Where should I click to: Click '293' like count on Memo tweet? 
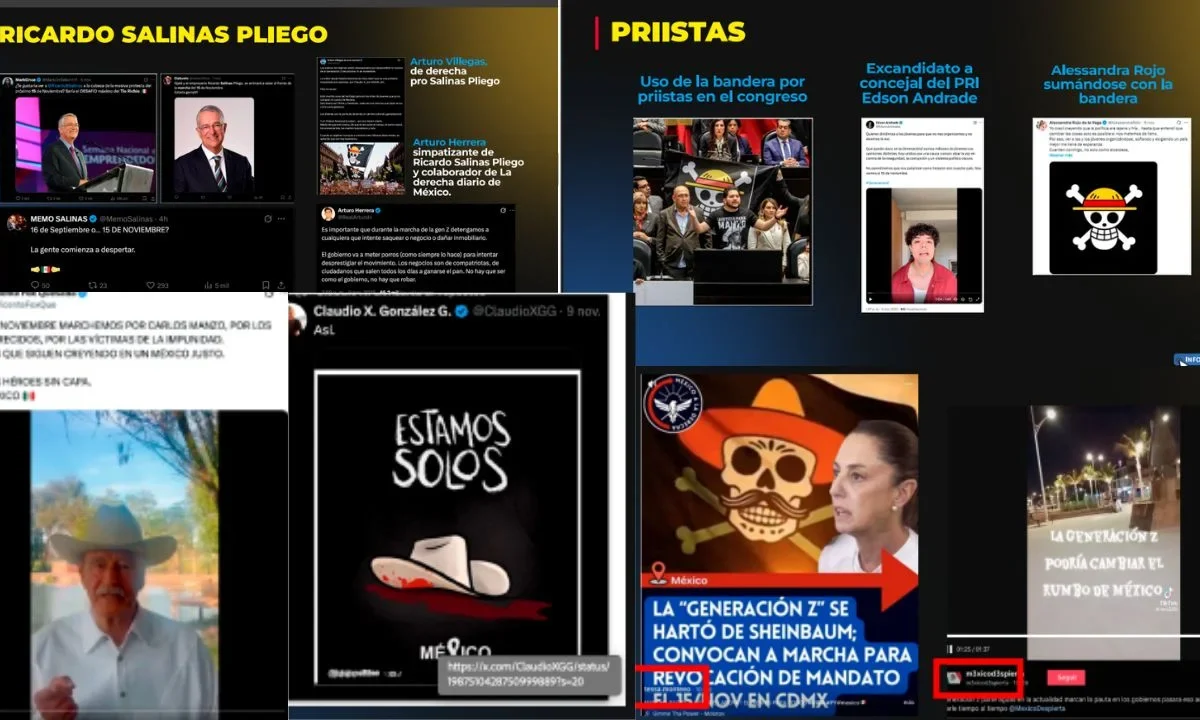[x=163, y=285]
